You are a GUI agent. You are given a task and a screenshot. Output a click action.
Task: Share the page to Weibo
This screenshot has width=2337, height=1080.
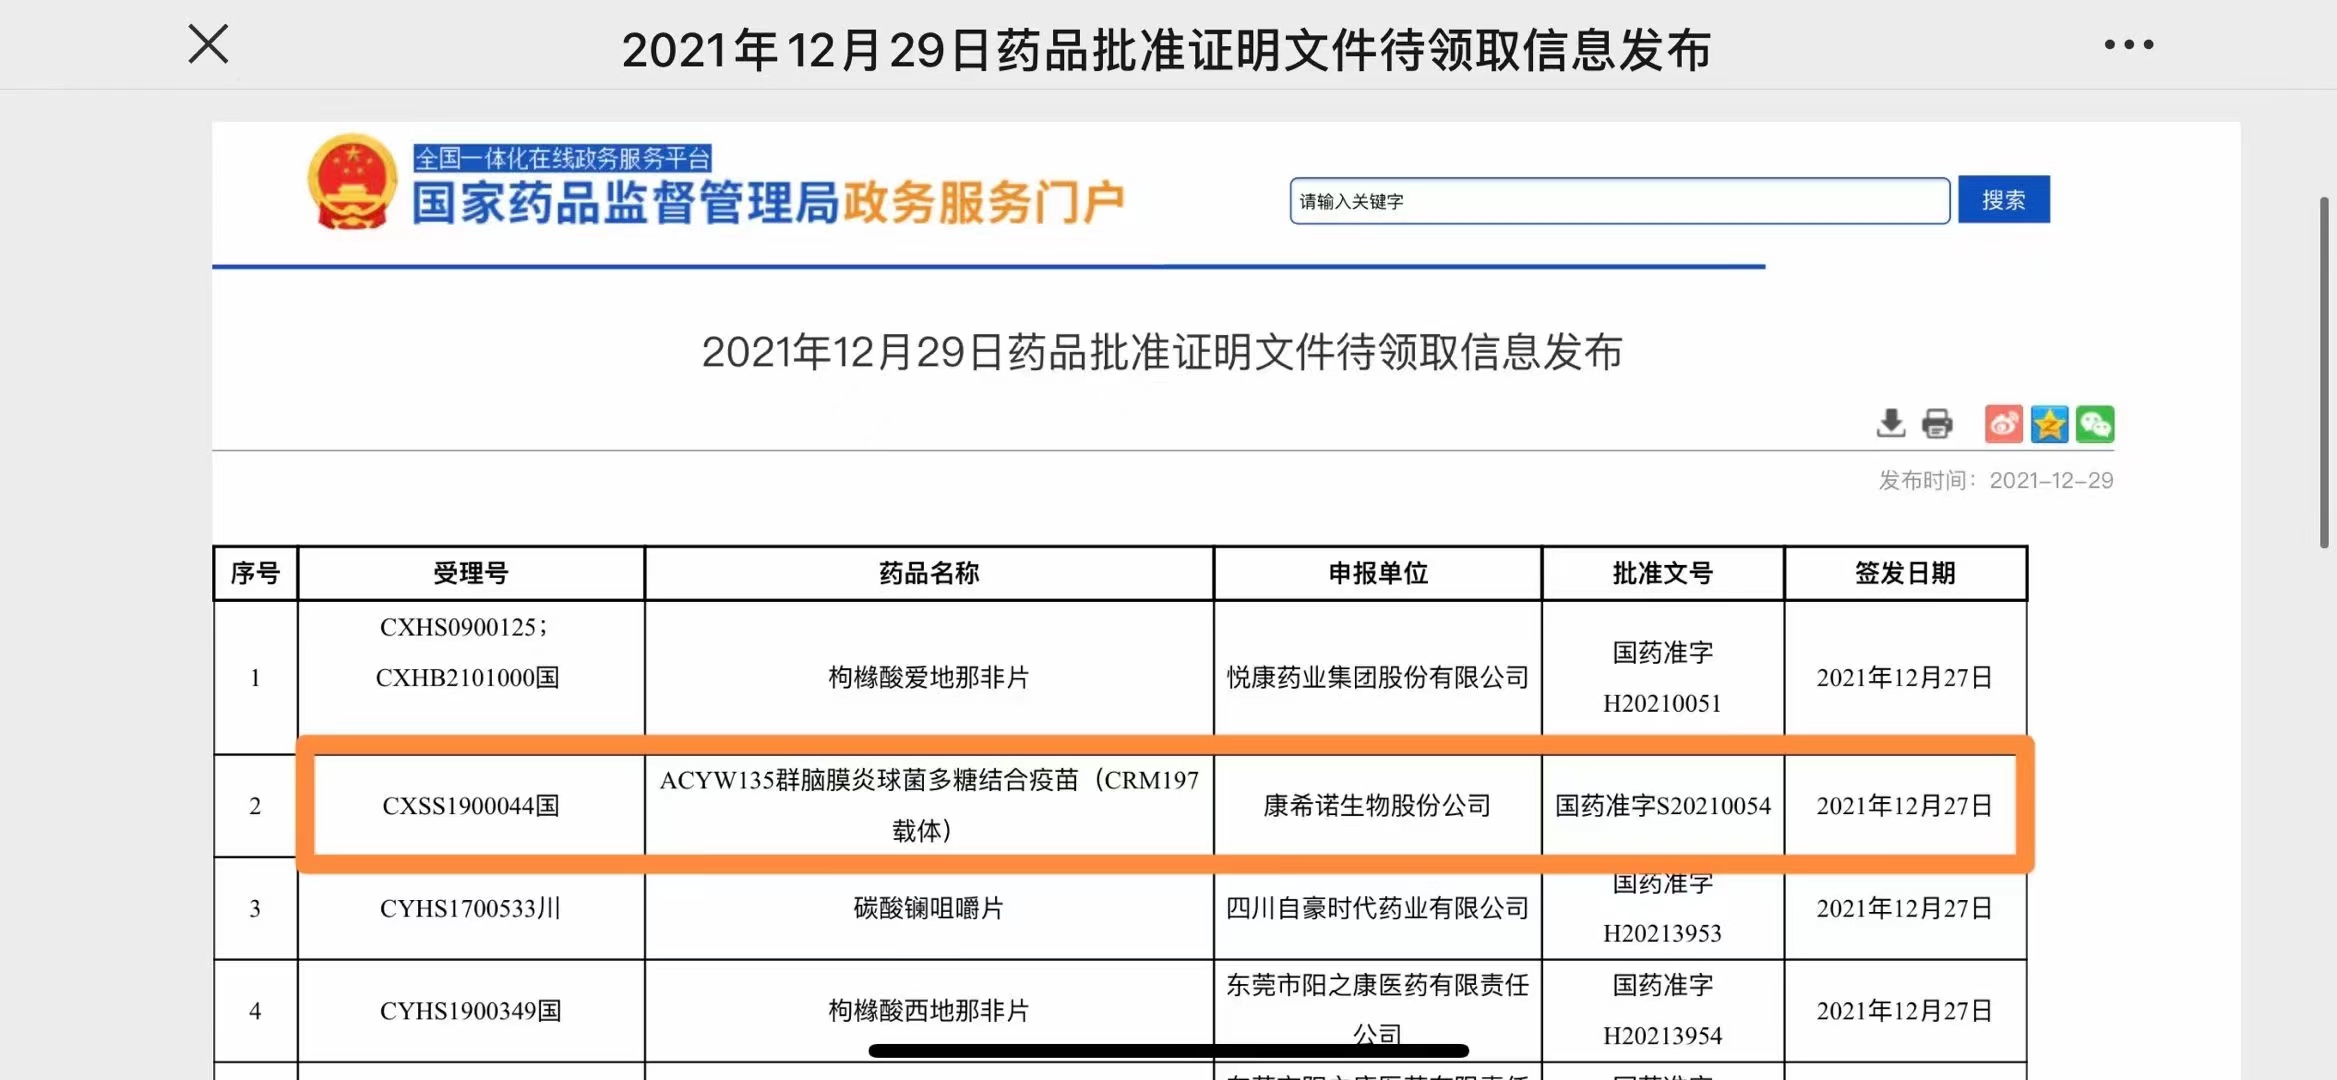pos(2003,424)
